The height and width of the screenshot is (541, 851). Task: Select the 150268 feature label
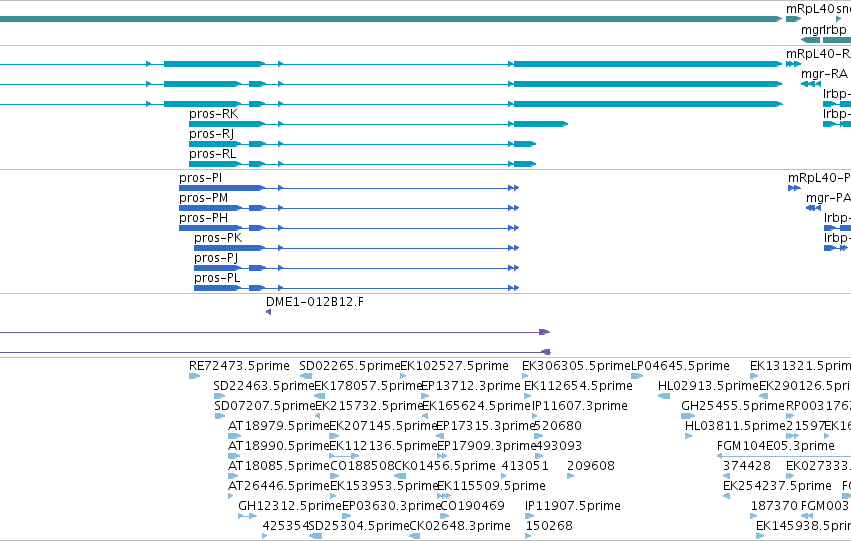pyautogui.click(x=549, y=527)
